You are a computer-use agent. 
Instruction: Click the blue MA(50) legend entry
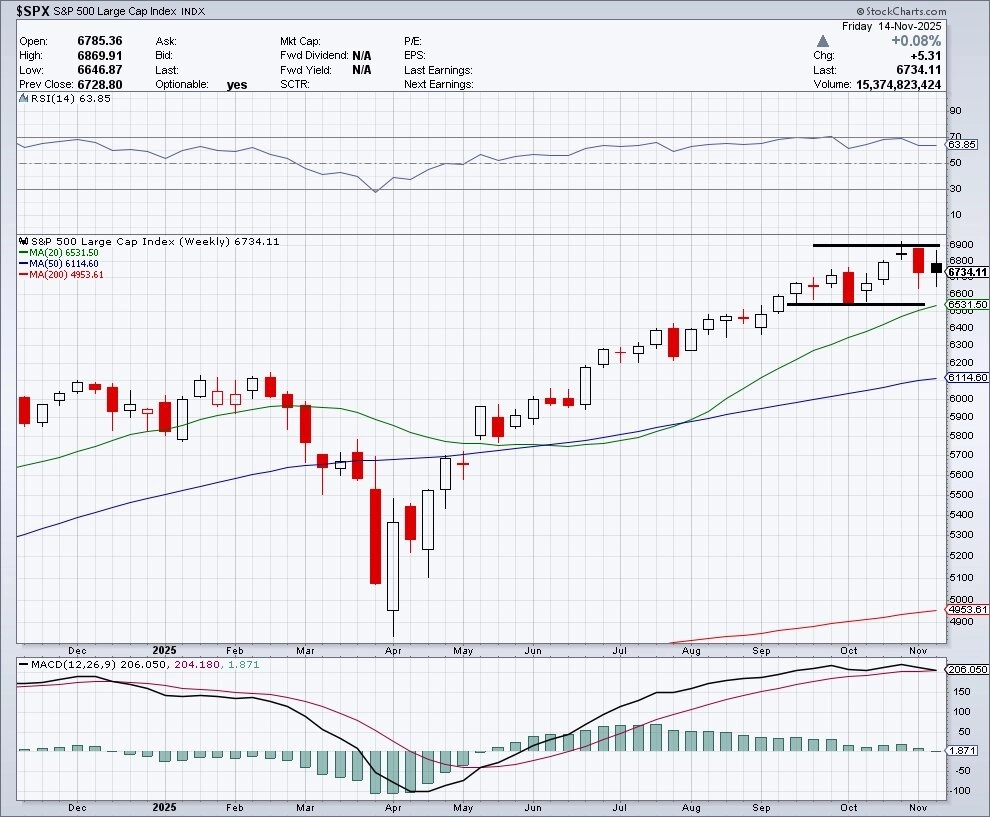59,263
